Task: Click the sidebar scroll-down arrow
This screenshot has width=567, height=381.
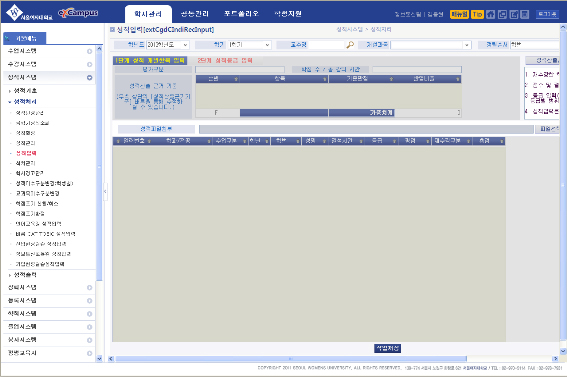Action: point(99,359)
